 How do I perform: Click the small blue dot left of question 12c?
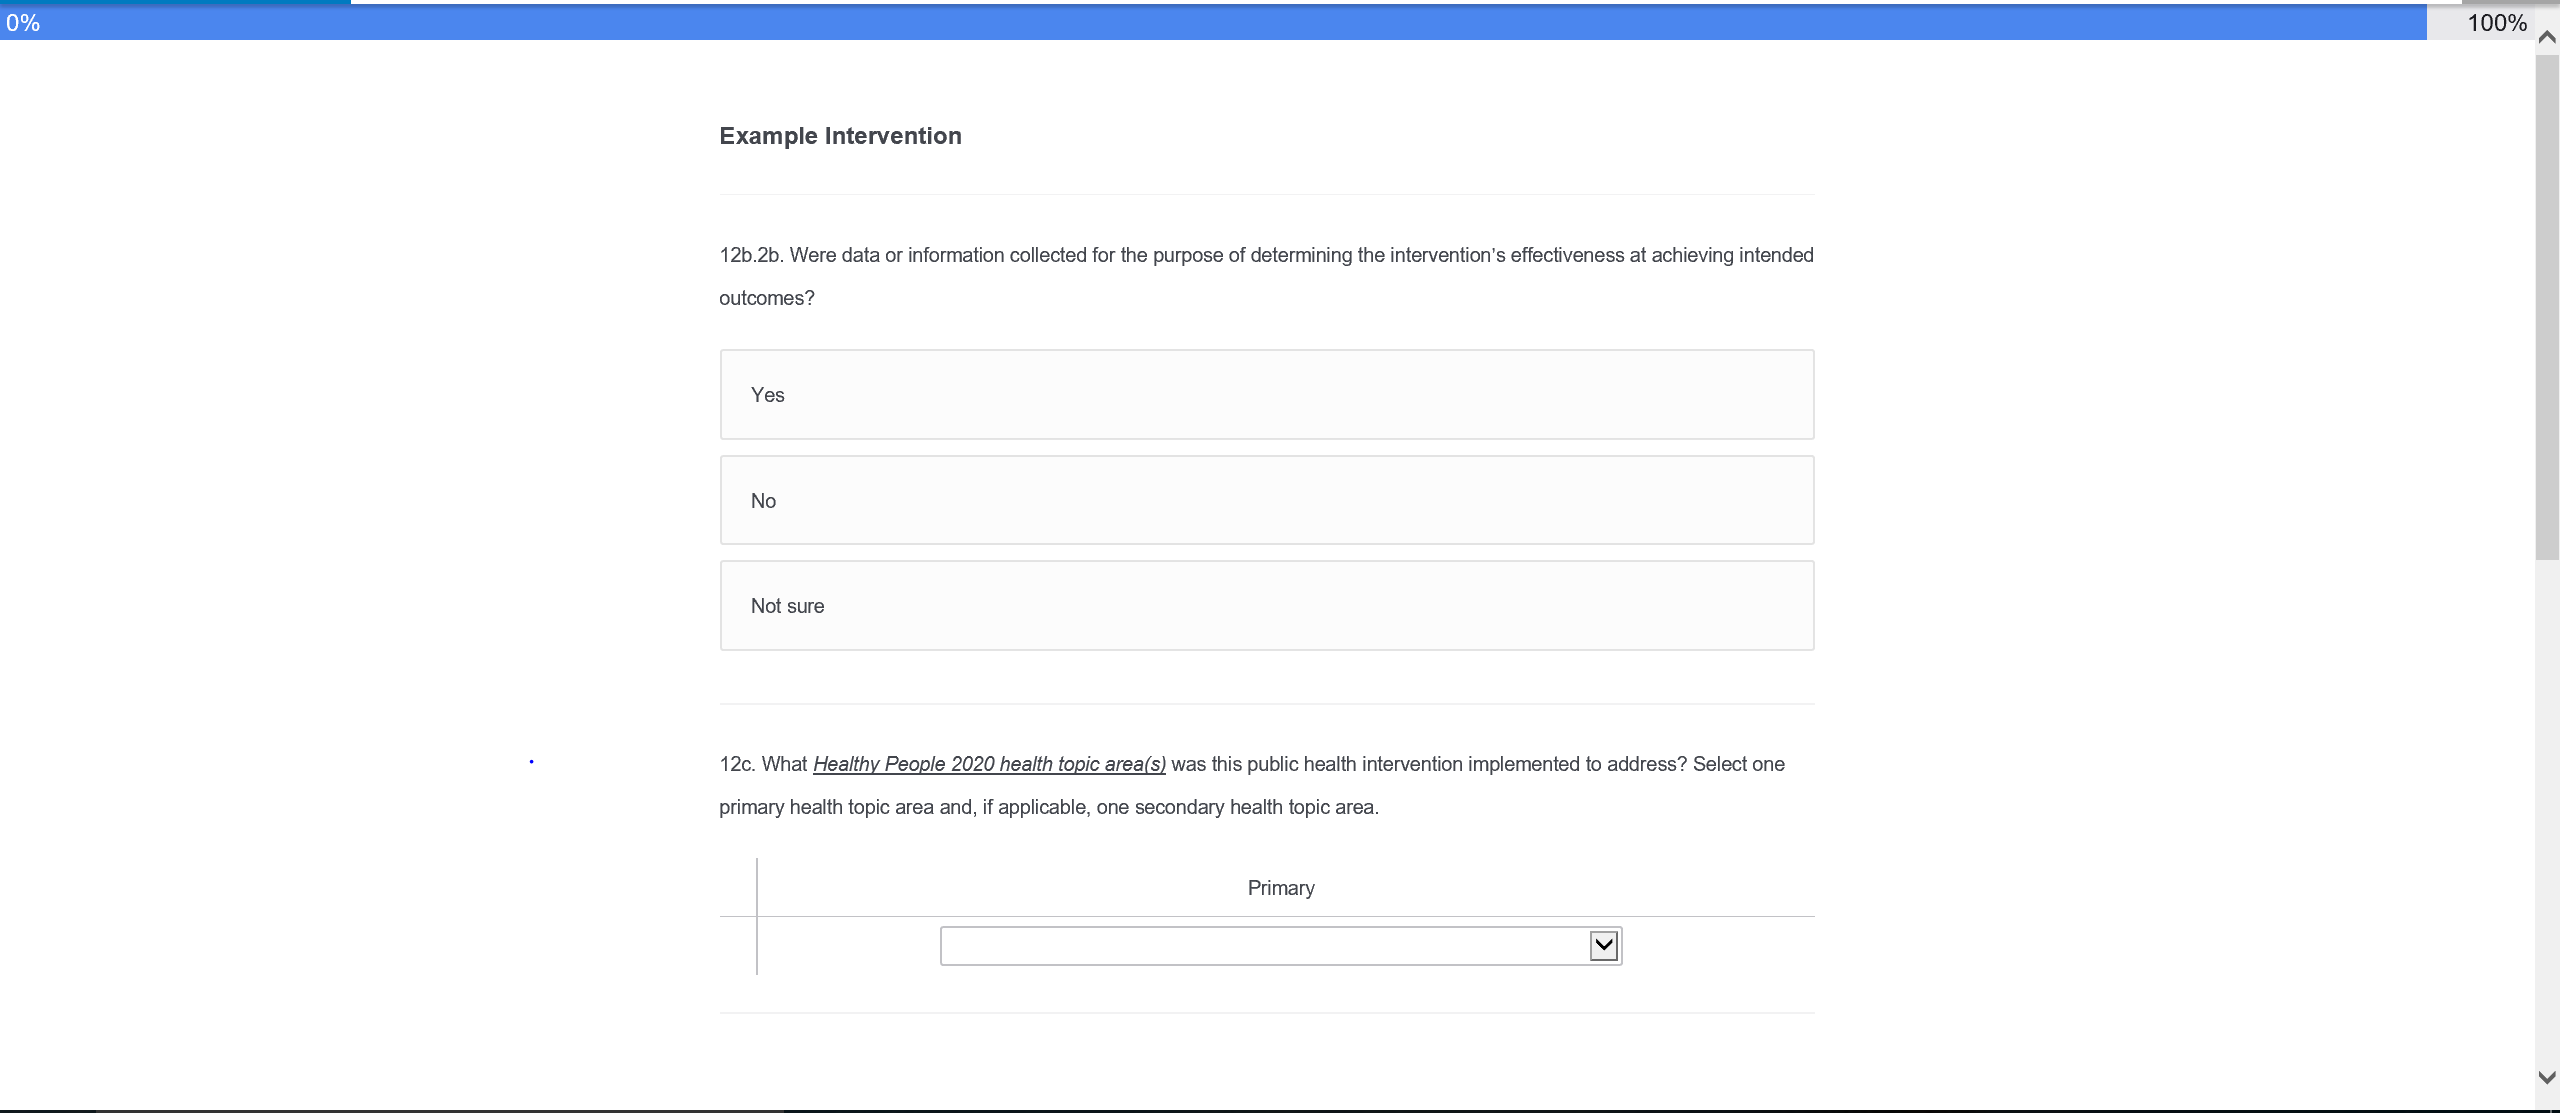tap(531, 762)
